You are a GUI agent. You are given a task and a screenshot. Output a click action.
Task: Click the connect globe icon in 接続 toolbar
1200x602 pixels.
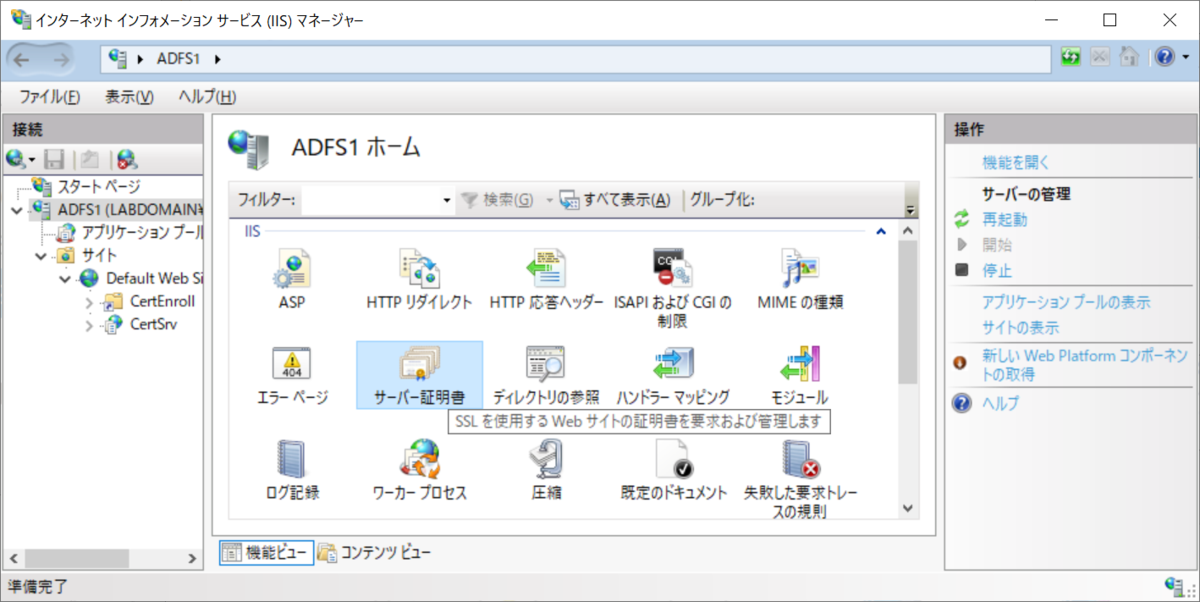tap(16, 158)
